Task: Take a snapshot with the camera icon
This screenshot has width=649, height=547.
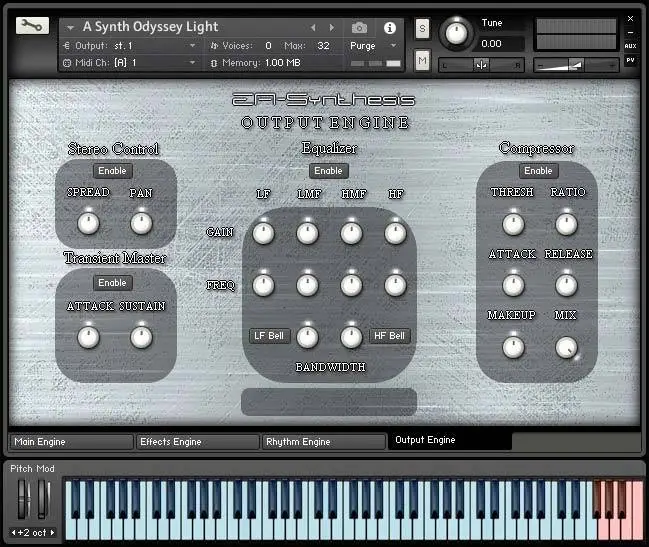Action: [x=359, y=28]
